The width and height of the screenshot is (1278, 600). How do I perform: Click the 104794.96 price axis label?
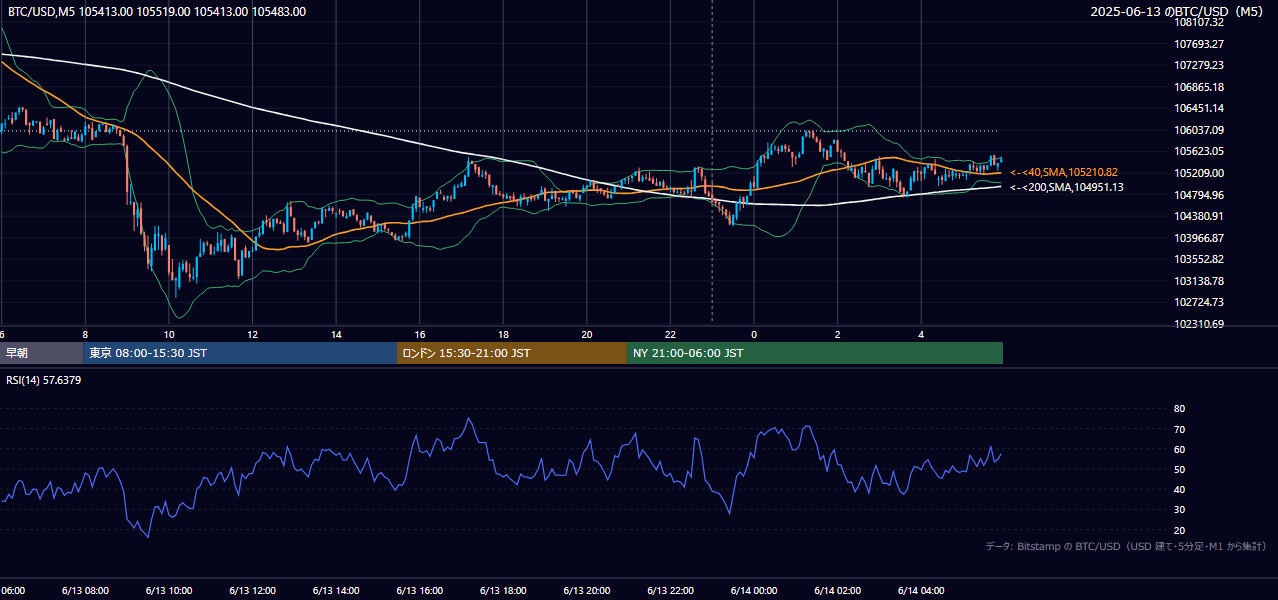(x=1198, y=195)
